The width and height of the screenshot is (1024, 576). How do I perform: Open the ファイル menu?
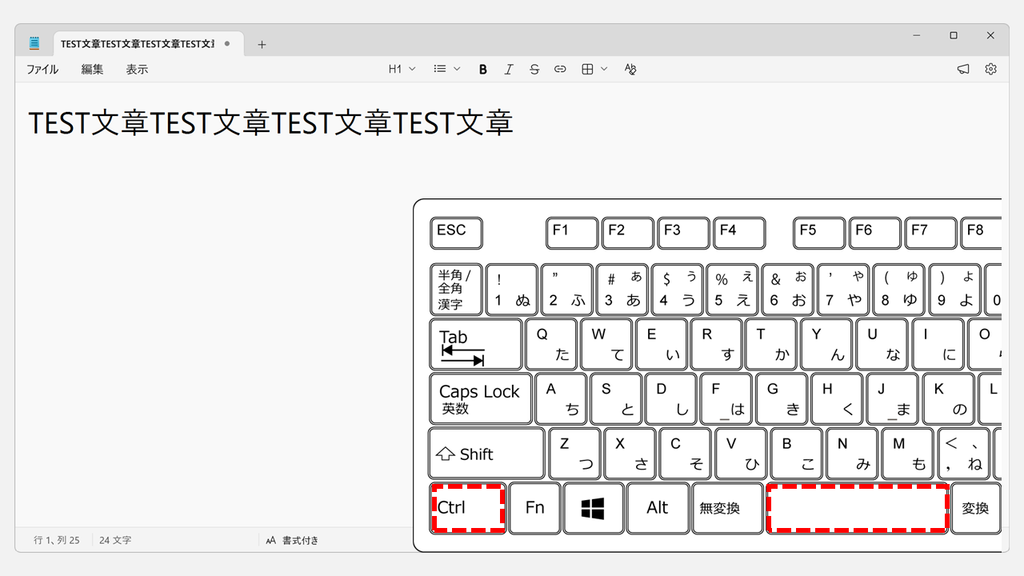[42, 69]
